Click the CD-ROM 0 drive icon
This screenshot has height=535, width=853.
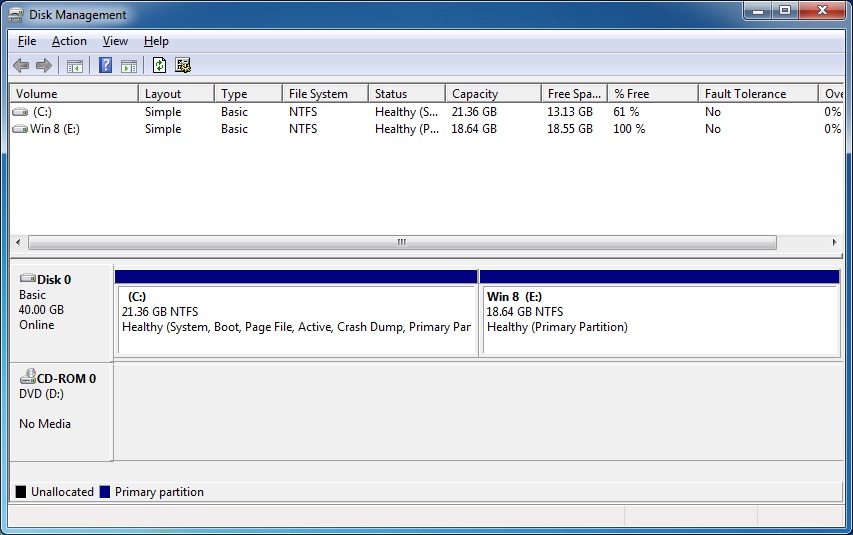pos(28,377)
